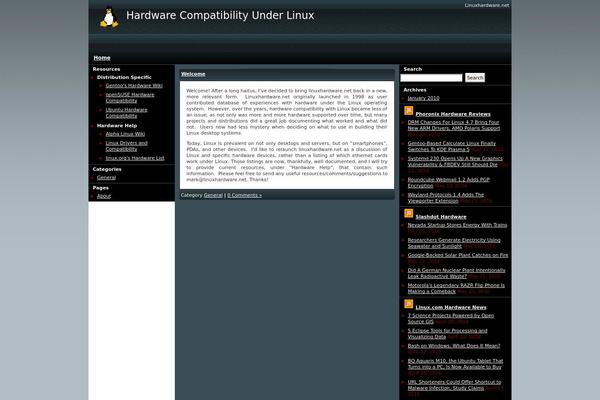
Task: Open the Phoronix Hardware Reviews RSS icon
Action: click(408, 111)
